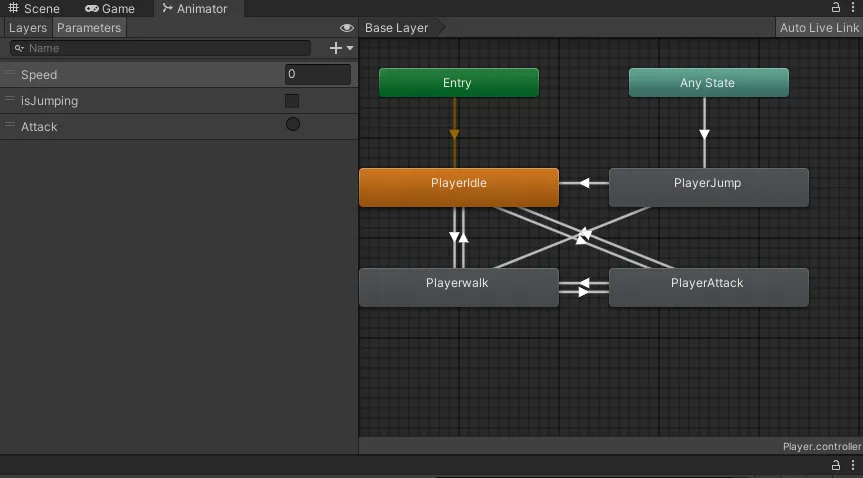The width and height of the screenshot is (863, 478).
Task: Fire the Attack trigger radio button
Action: tap(293, 124)
